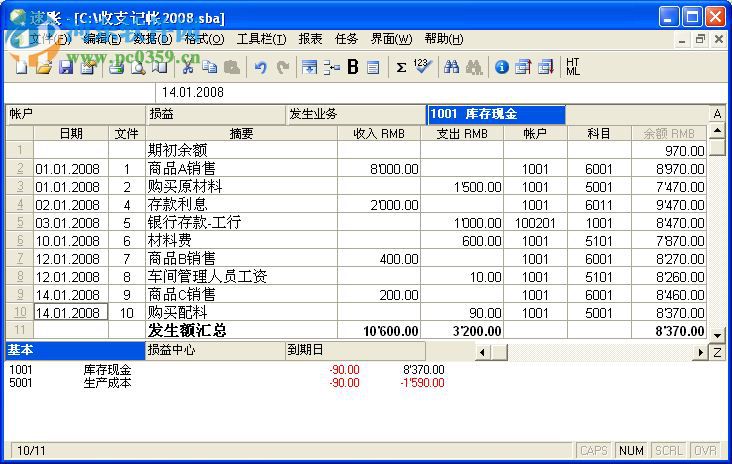The height and width of the screenshot is (464, 732).
Task: Click the Copy toolbar icon
Action: [x=210, y=67]
